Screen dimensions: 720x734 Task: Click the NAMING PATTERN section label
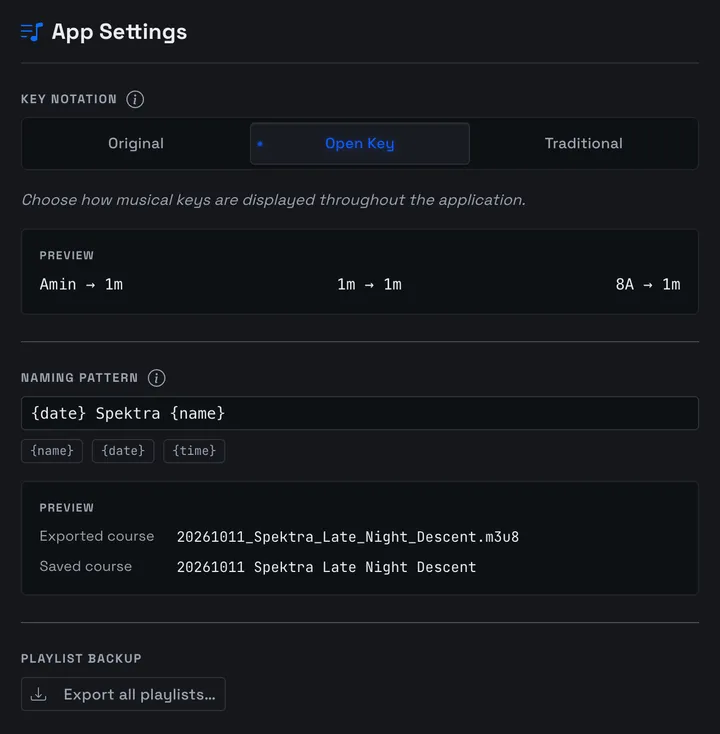(80, 378)
